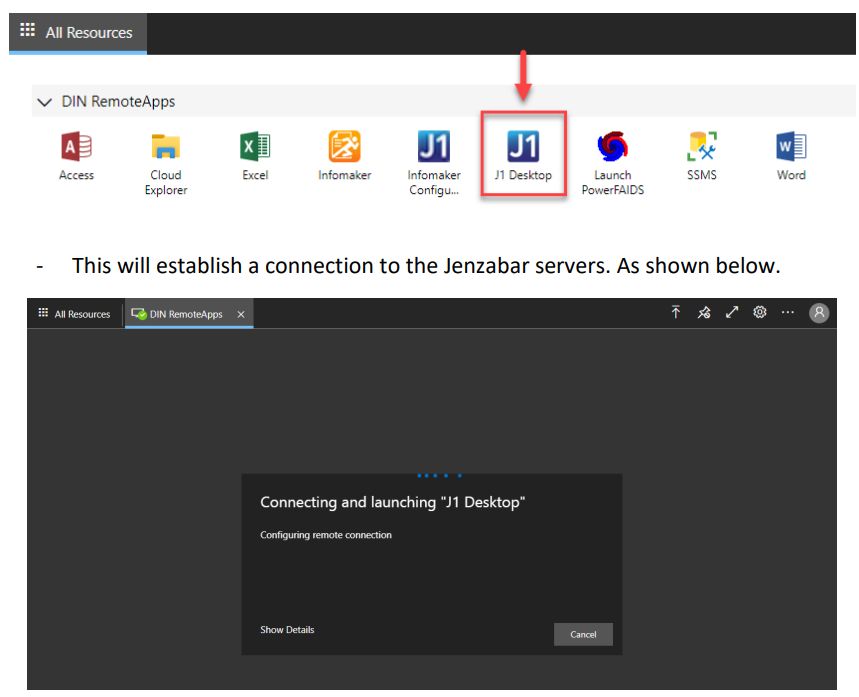Image resolution: width=859 pixels, height=697 pixels.
Task: Open the Word remote app
Action: [x=791, y=156]
